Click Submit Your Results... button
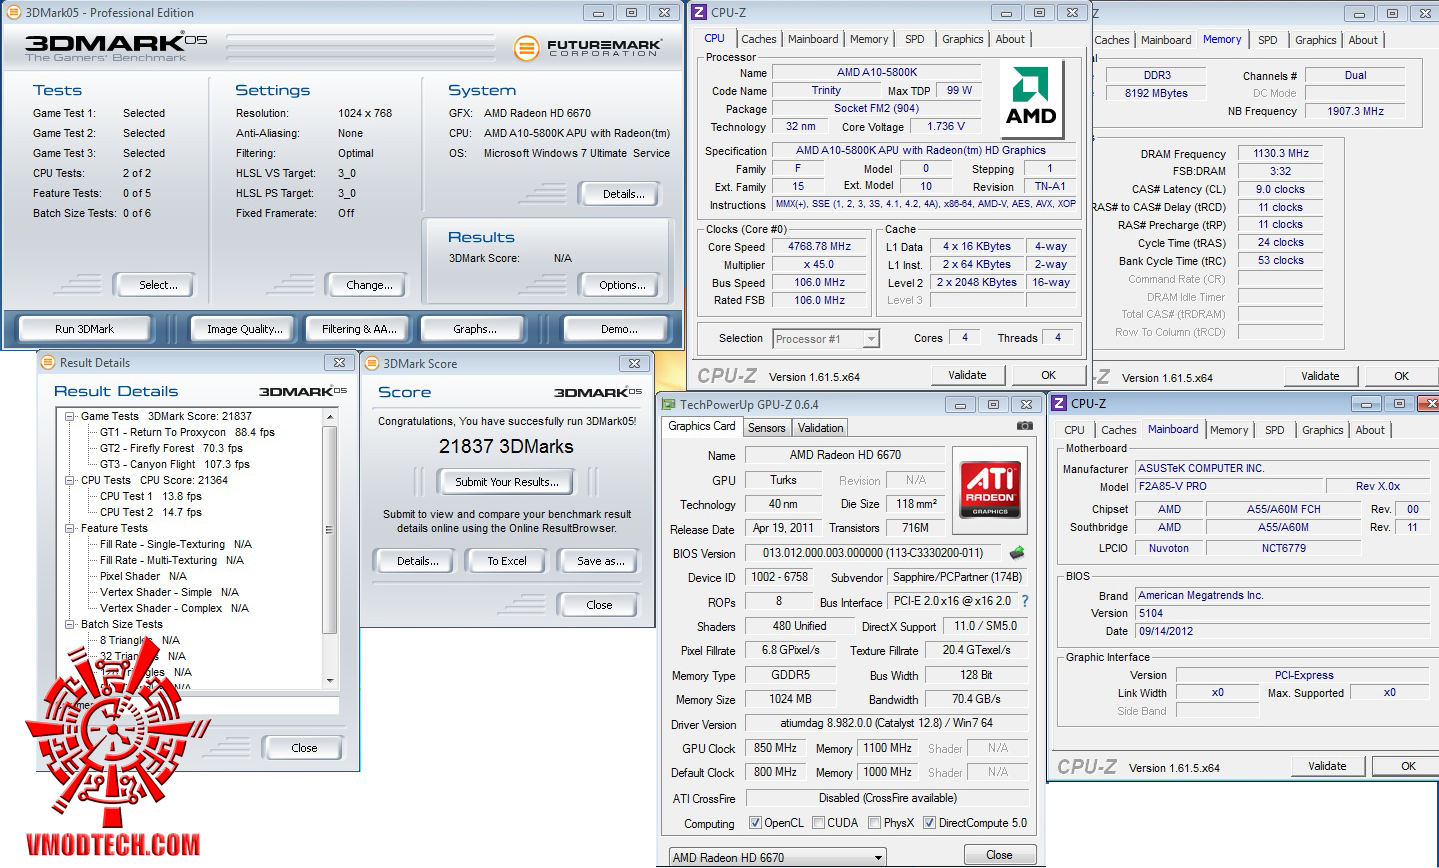1439x868 pixels. [507, 482]
